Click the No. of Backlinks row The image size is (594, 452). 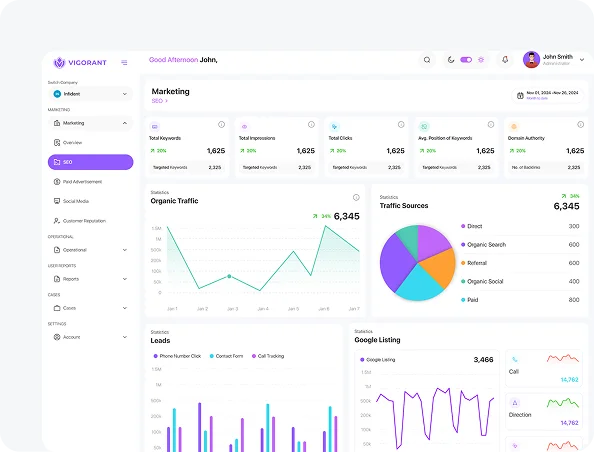coord(546,167)
